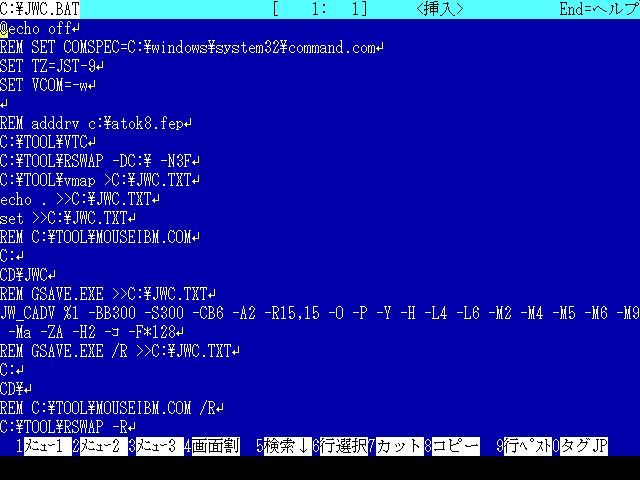Click the カット cut function key

point(399,447)
